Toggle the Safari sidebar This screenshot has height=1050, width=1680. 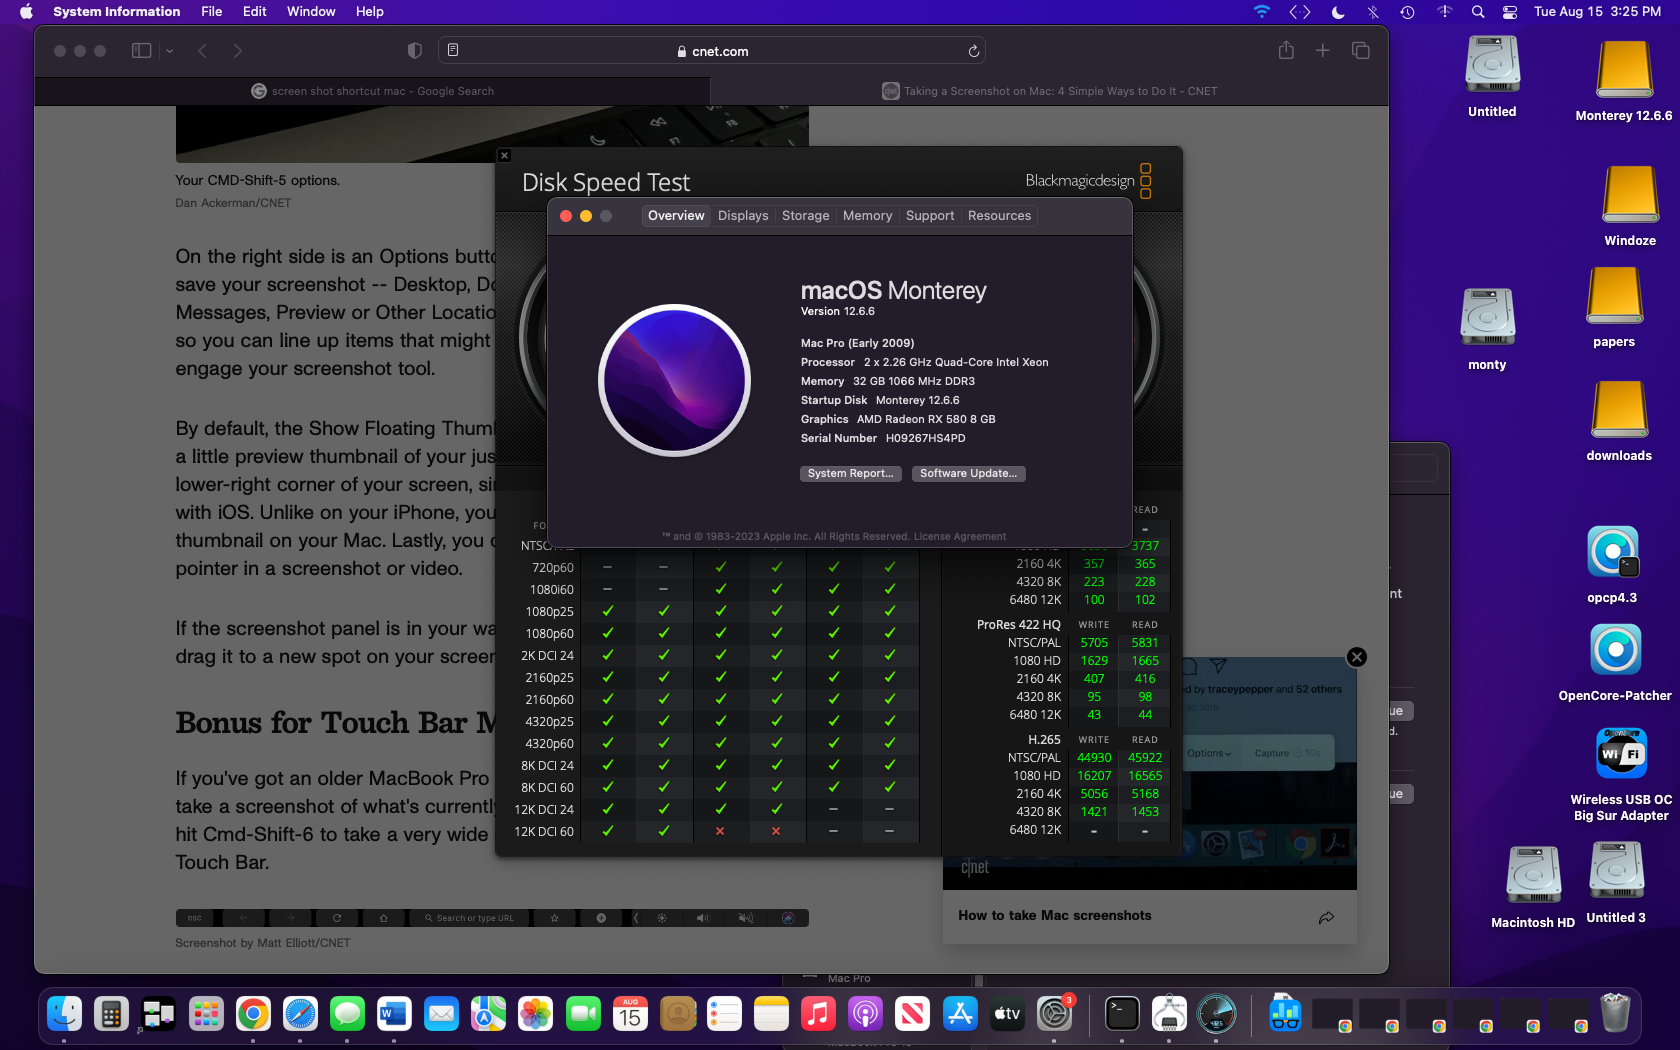click(141, 51)
